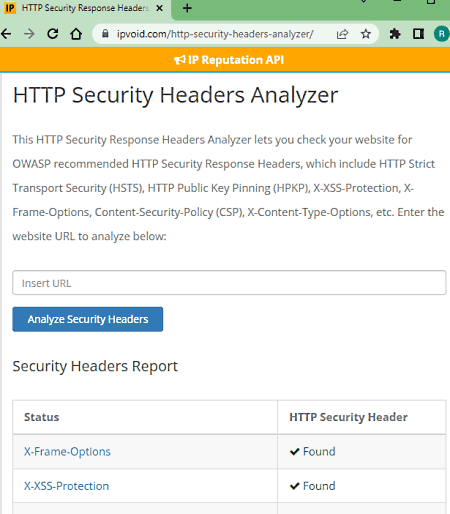Click the browser forward arrow

(29, 34)
